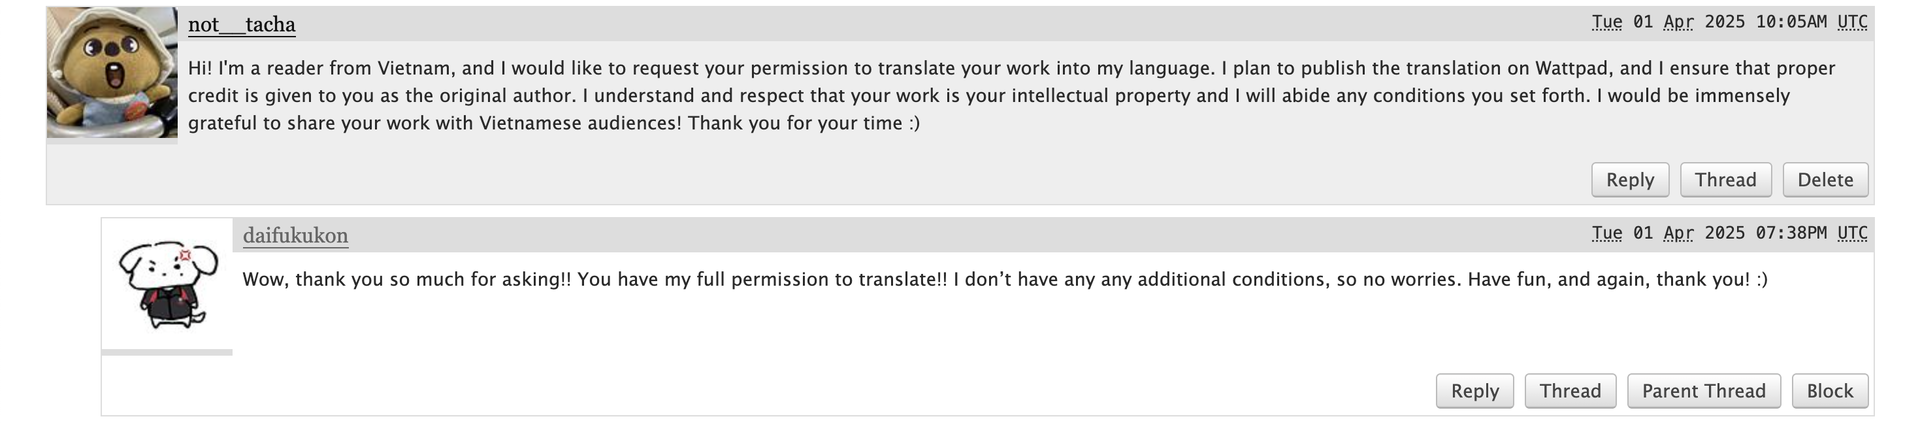Click "UTC" in the 07:38PM timestamp

[1852, 233]
